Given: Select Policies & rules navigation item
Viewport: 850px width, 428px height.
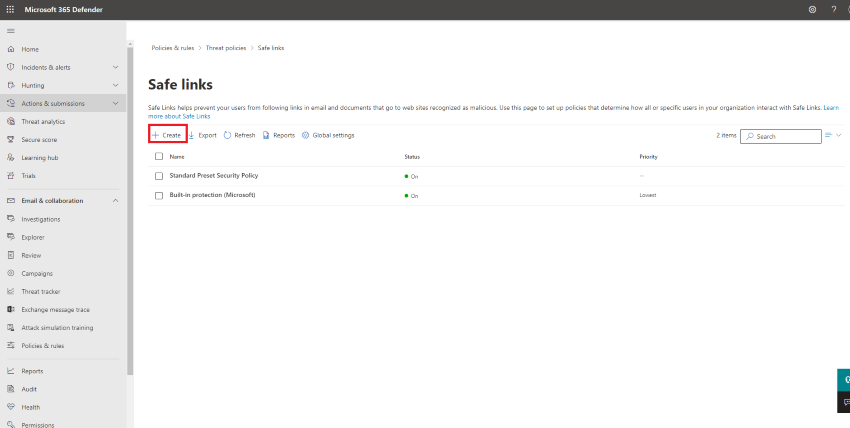Looking at the screenshot, I should tap(43, 346).
